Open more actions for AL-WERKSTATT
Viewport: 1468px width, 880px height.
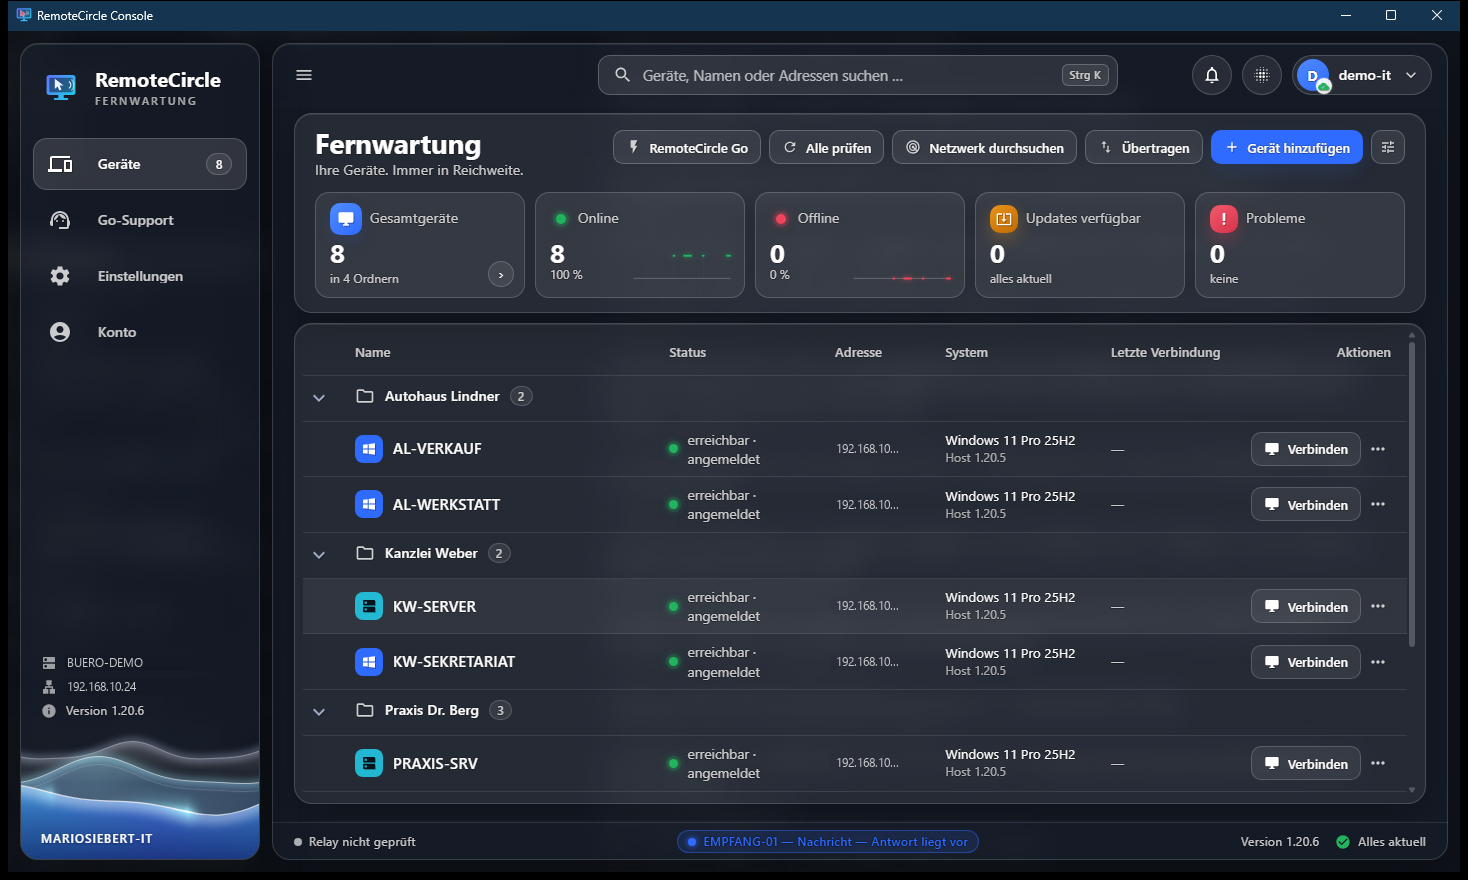[1378, 505]
